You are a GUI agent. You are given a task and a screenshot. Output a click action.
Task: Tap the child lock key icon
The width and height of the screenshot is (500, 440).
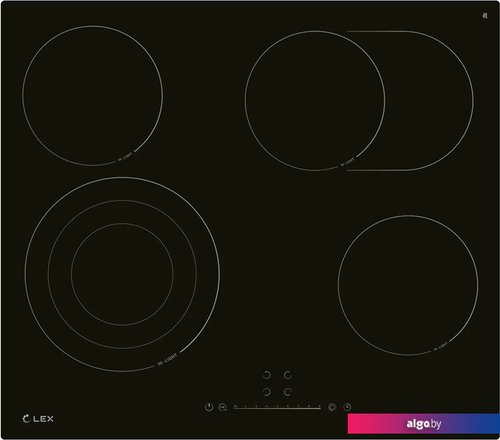222,407
